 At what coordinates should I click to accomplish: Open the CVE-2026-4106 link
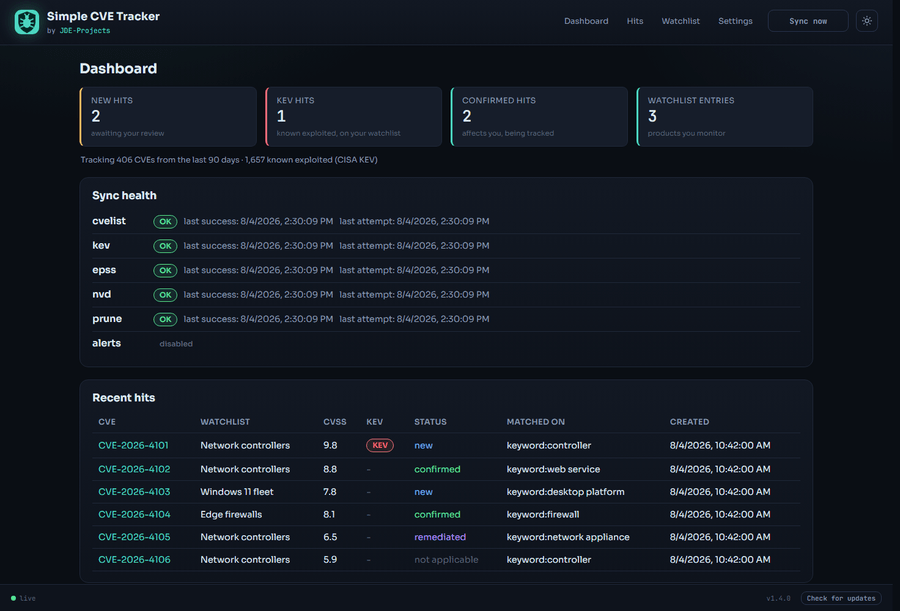[134, 559]
